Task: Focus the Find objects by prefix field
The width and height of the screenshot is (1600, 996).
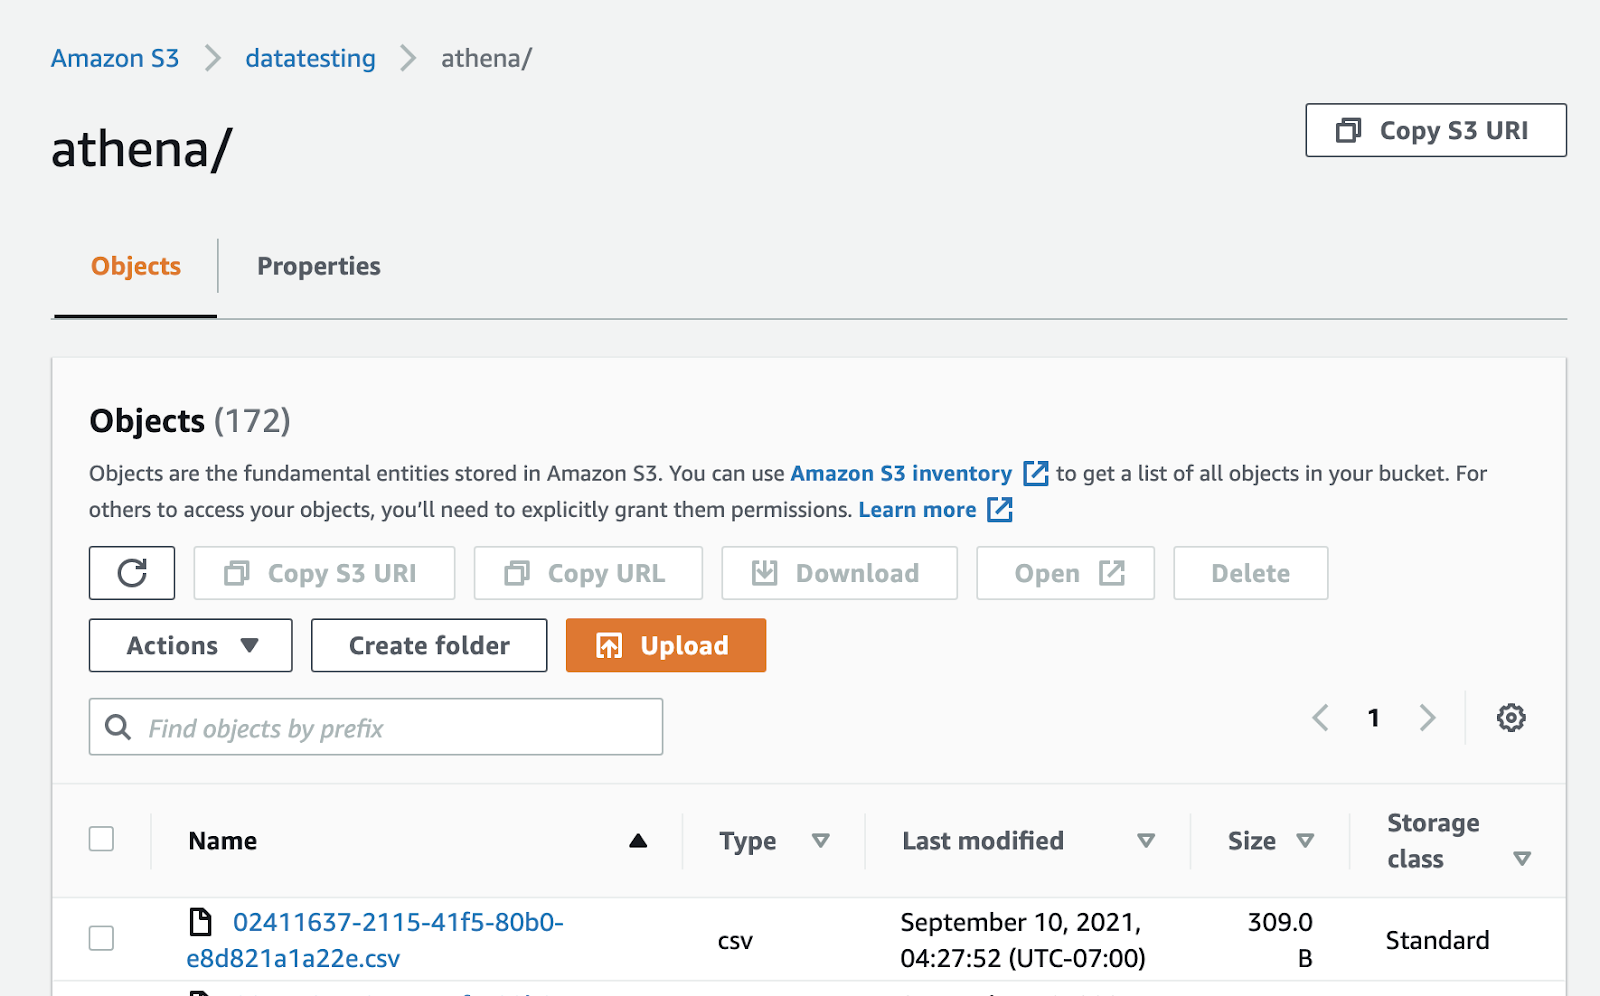Action: click(x=390, y=727)
